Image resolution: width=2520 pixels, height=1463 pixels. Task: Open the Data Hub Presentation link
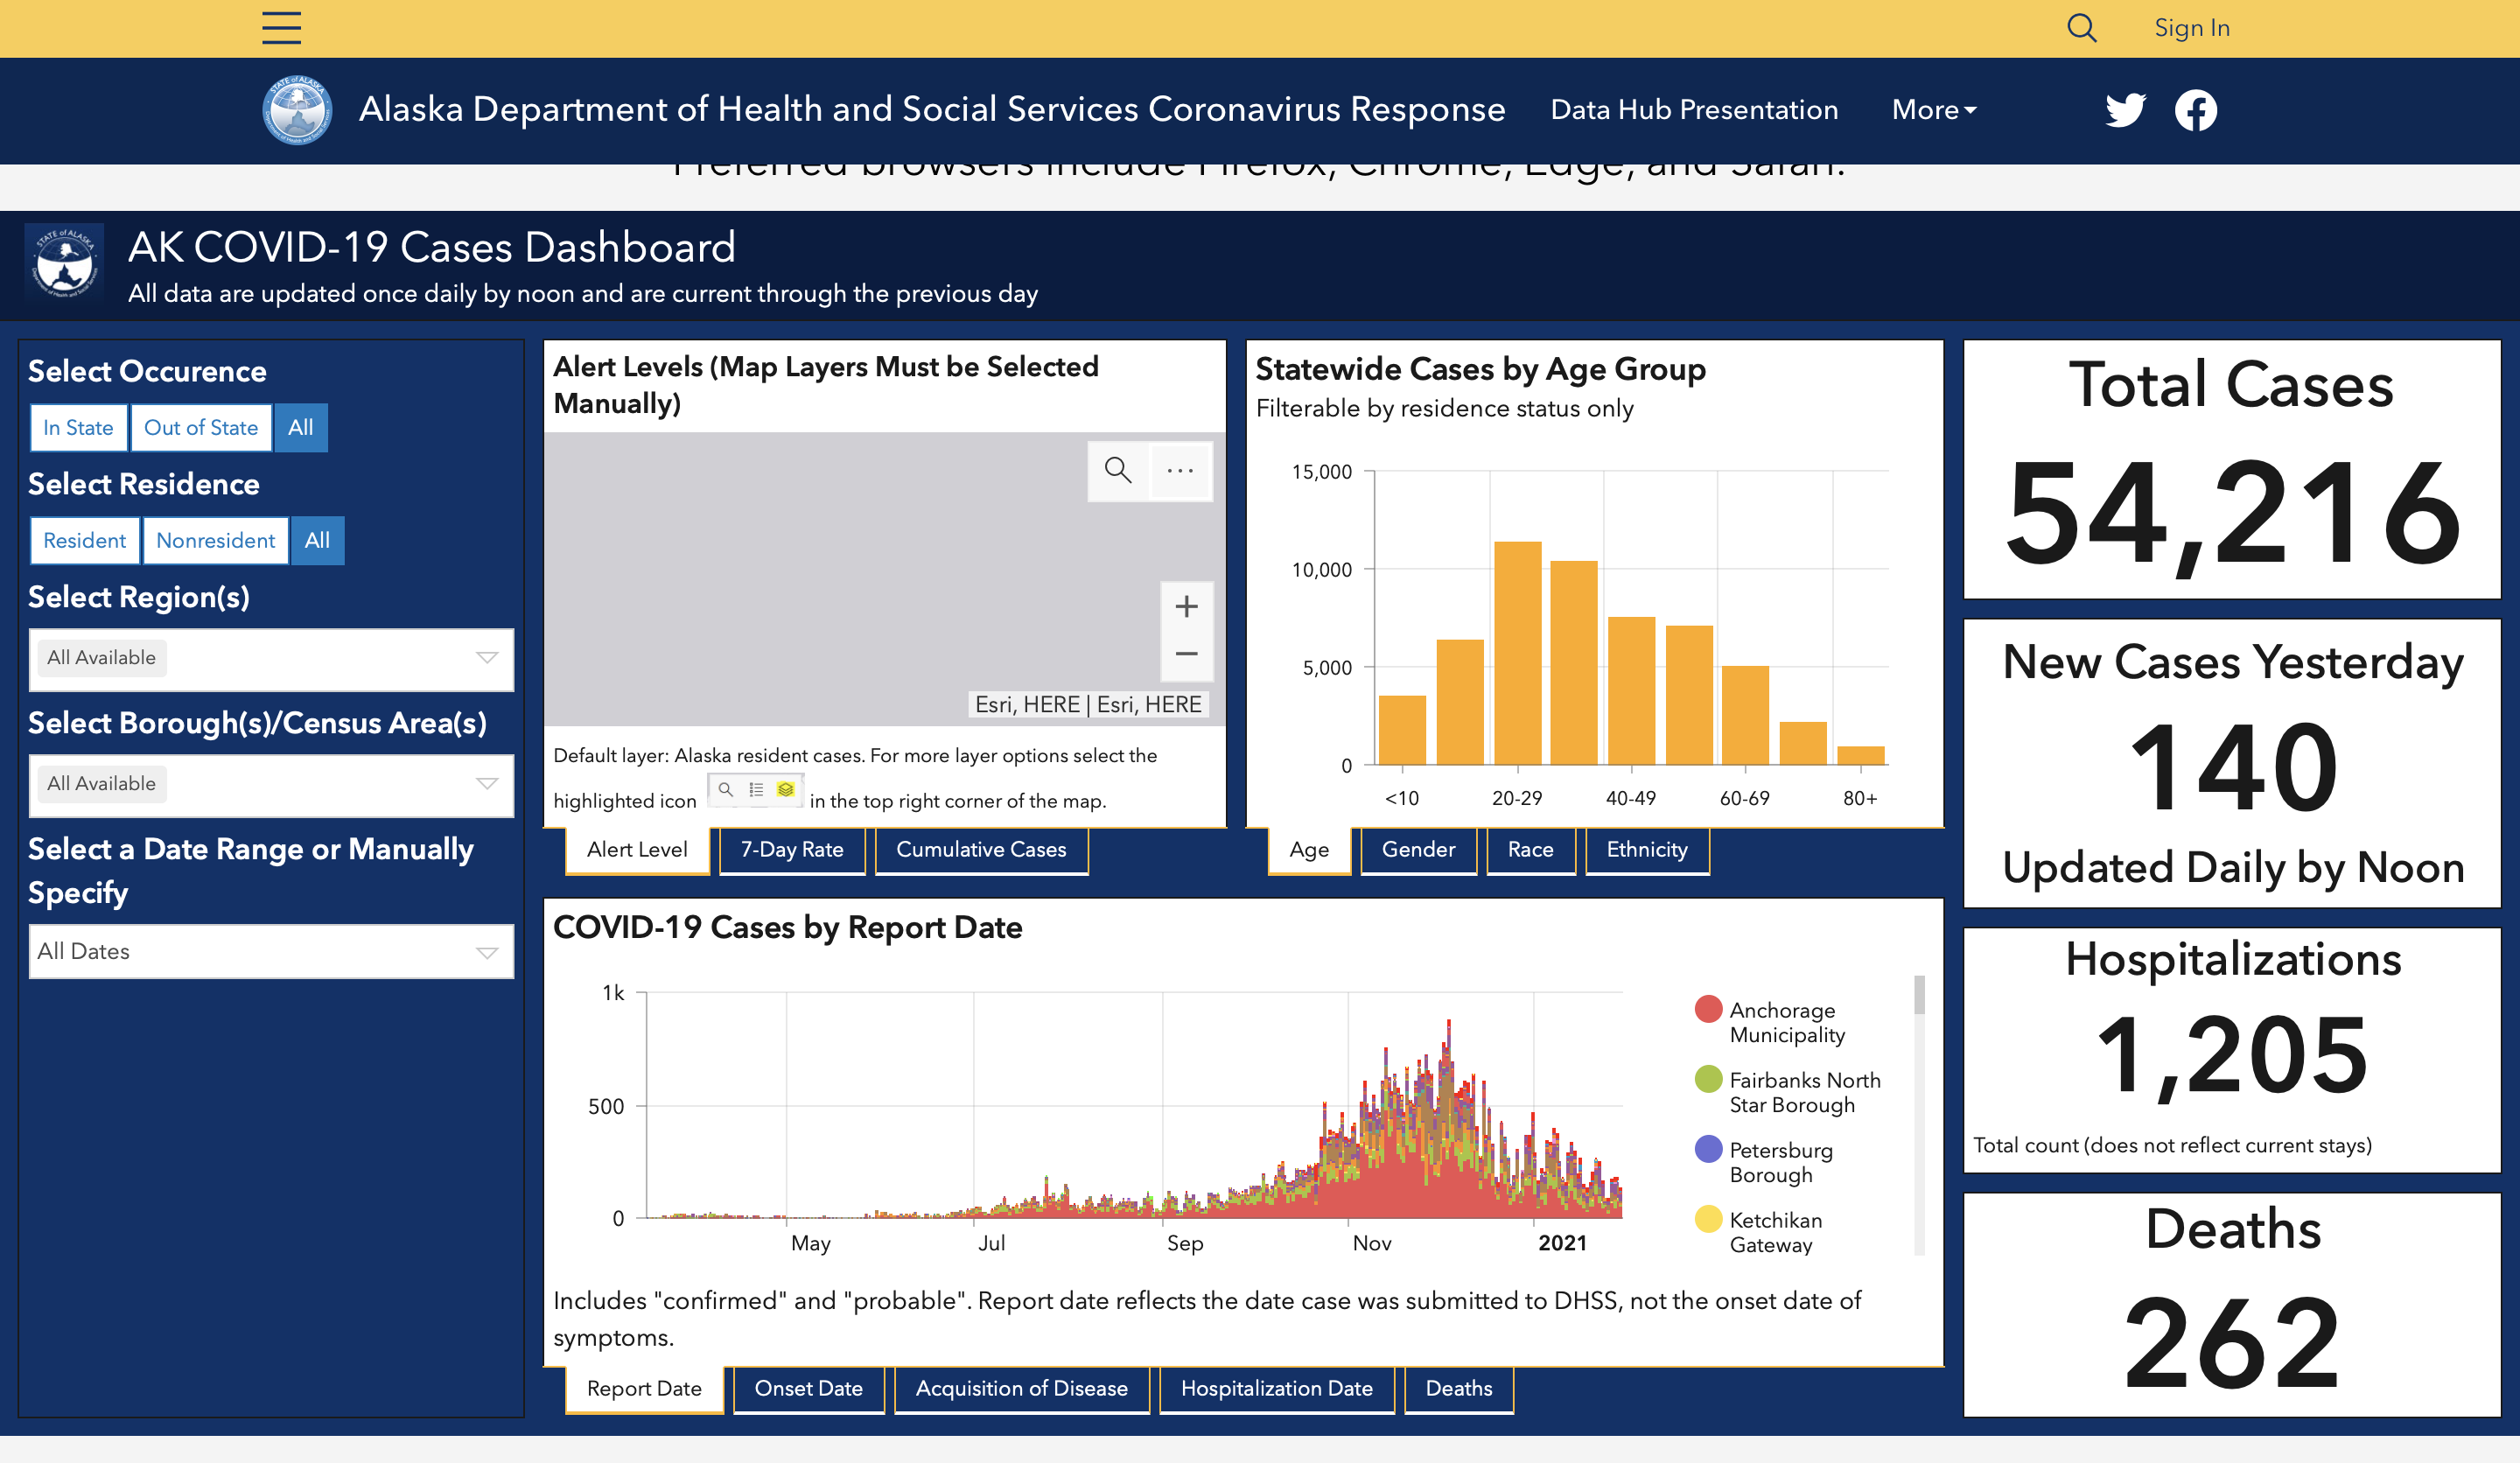(1694, 110)
